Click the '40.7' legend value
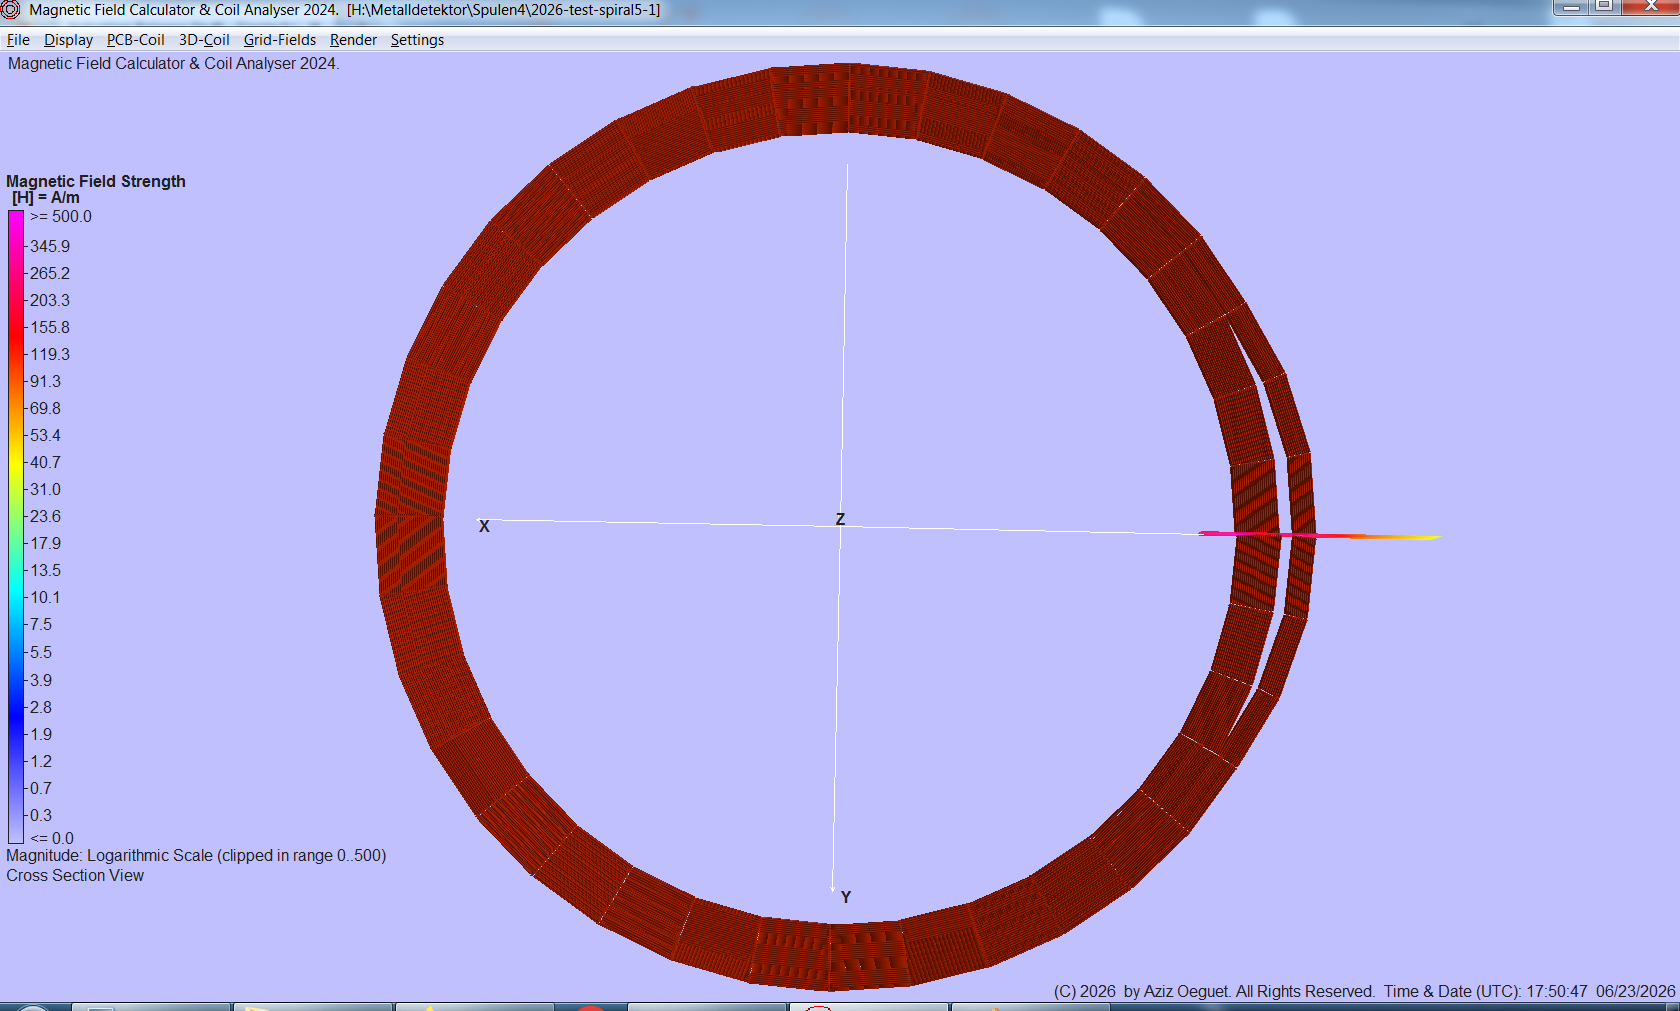The image size is (1680, 1011). [x=45, y=462]
